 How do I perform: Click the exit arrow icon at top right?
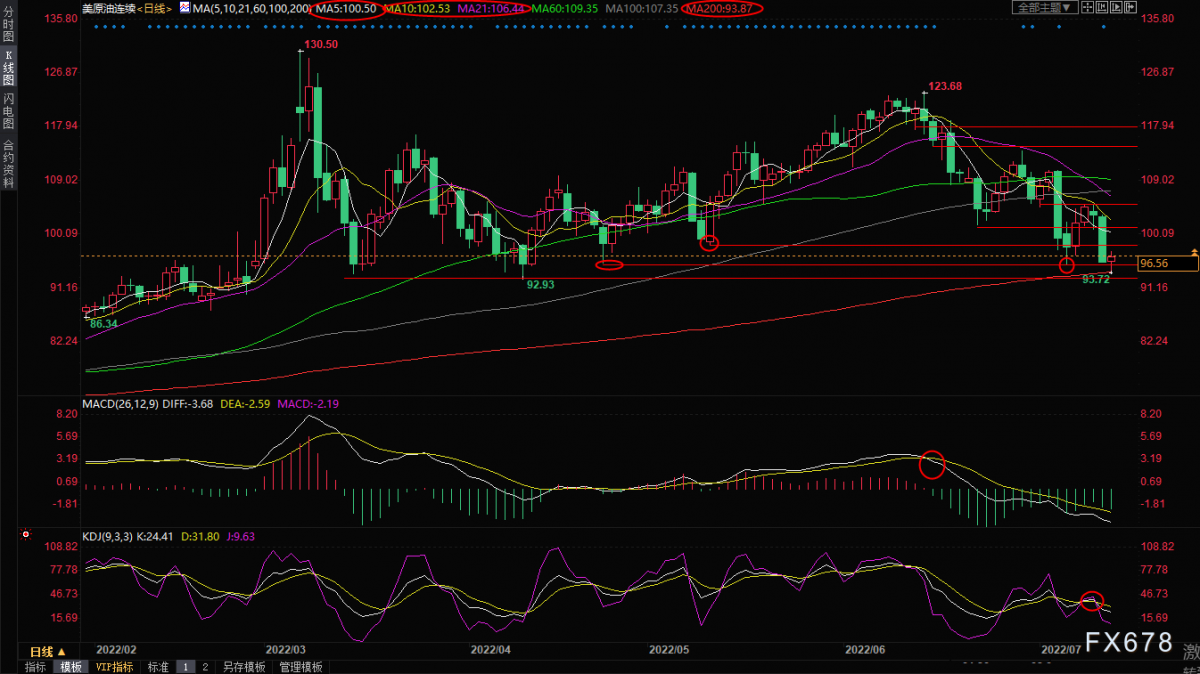point(1130,7)
